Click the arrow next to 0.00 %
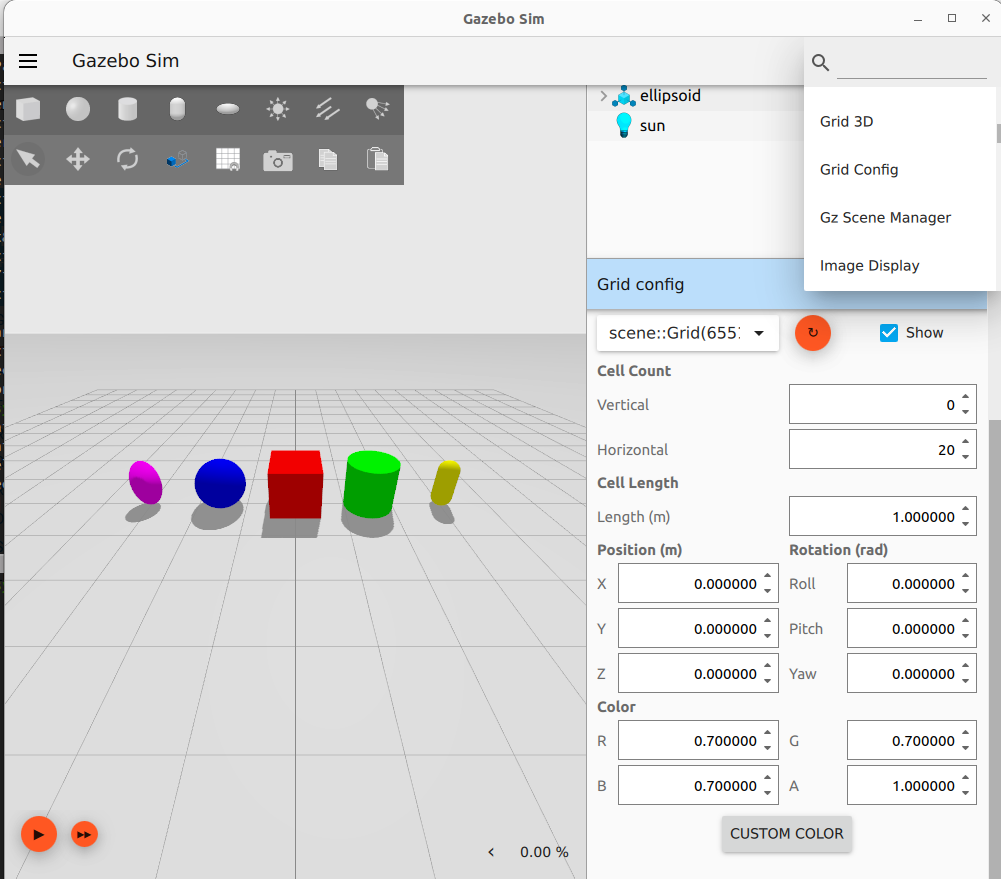 click(x=491, y=852)
